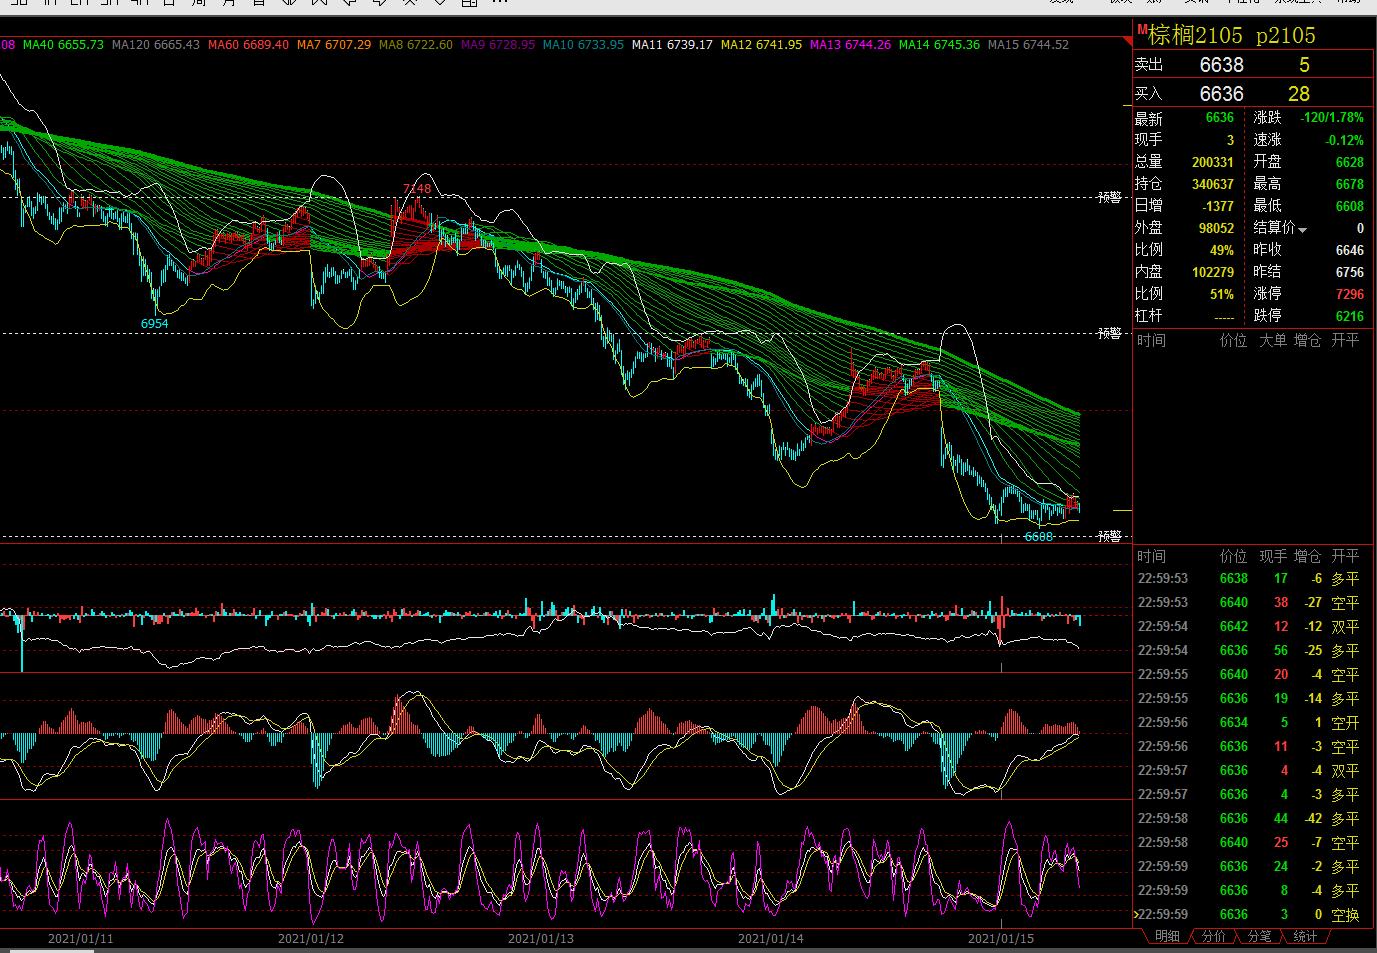Image resolution: width=1377 pixels, height=953 pixels.
Task: Click the 外盘 value 98052
Action: point(1217,228)
